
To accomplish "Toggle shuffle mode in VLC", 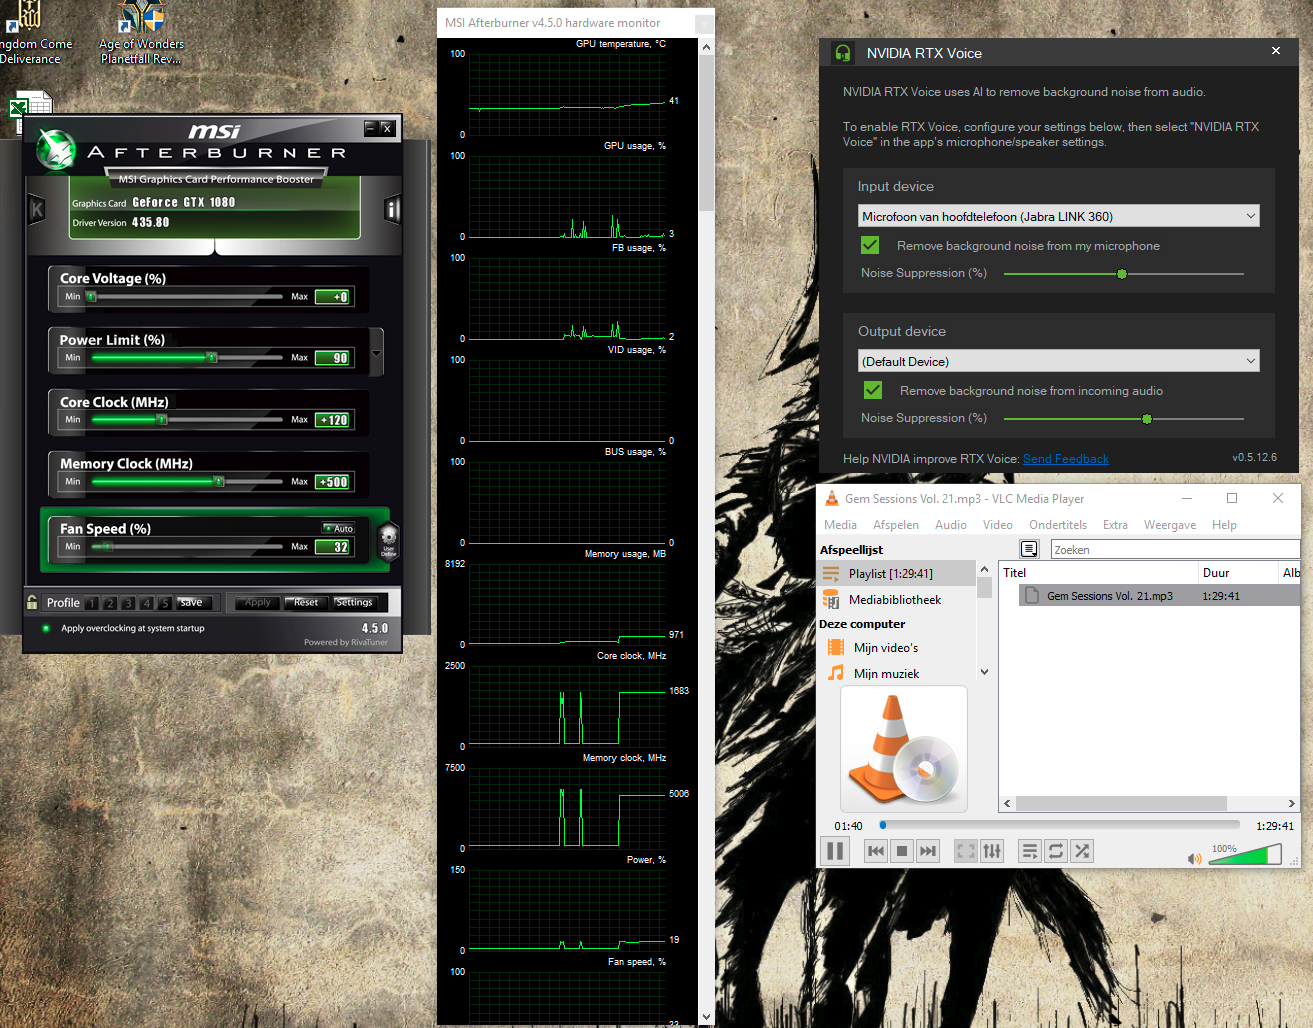I will 1082,851.
